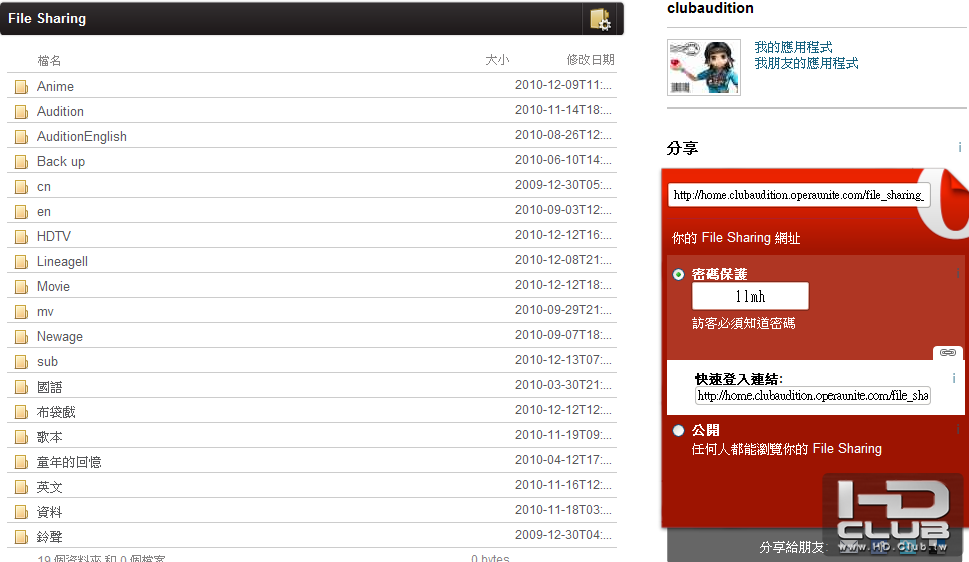Image resolution: width=969 pixels, height=562 pixels.
Task: Open 我朋友的應用程式 link
Action: click(806, 63)
